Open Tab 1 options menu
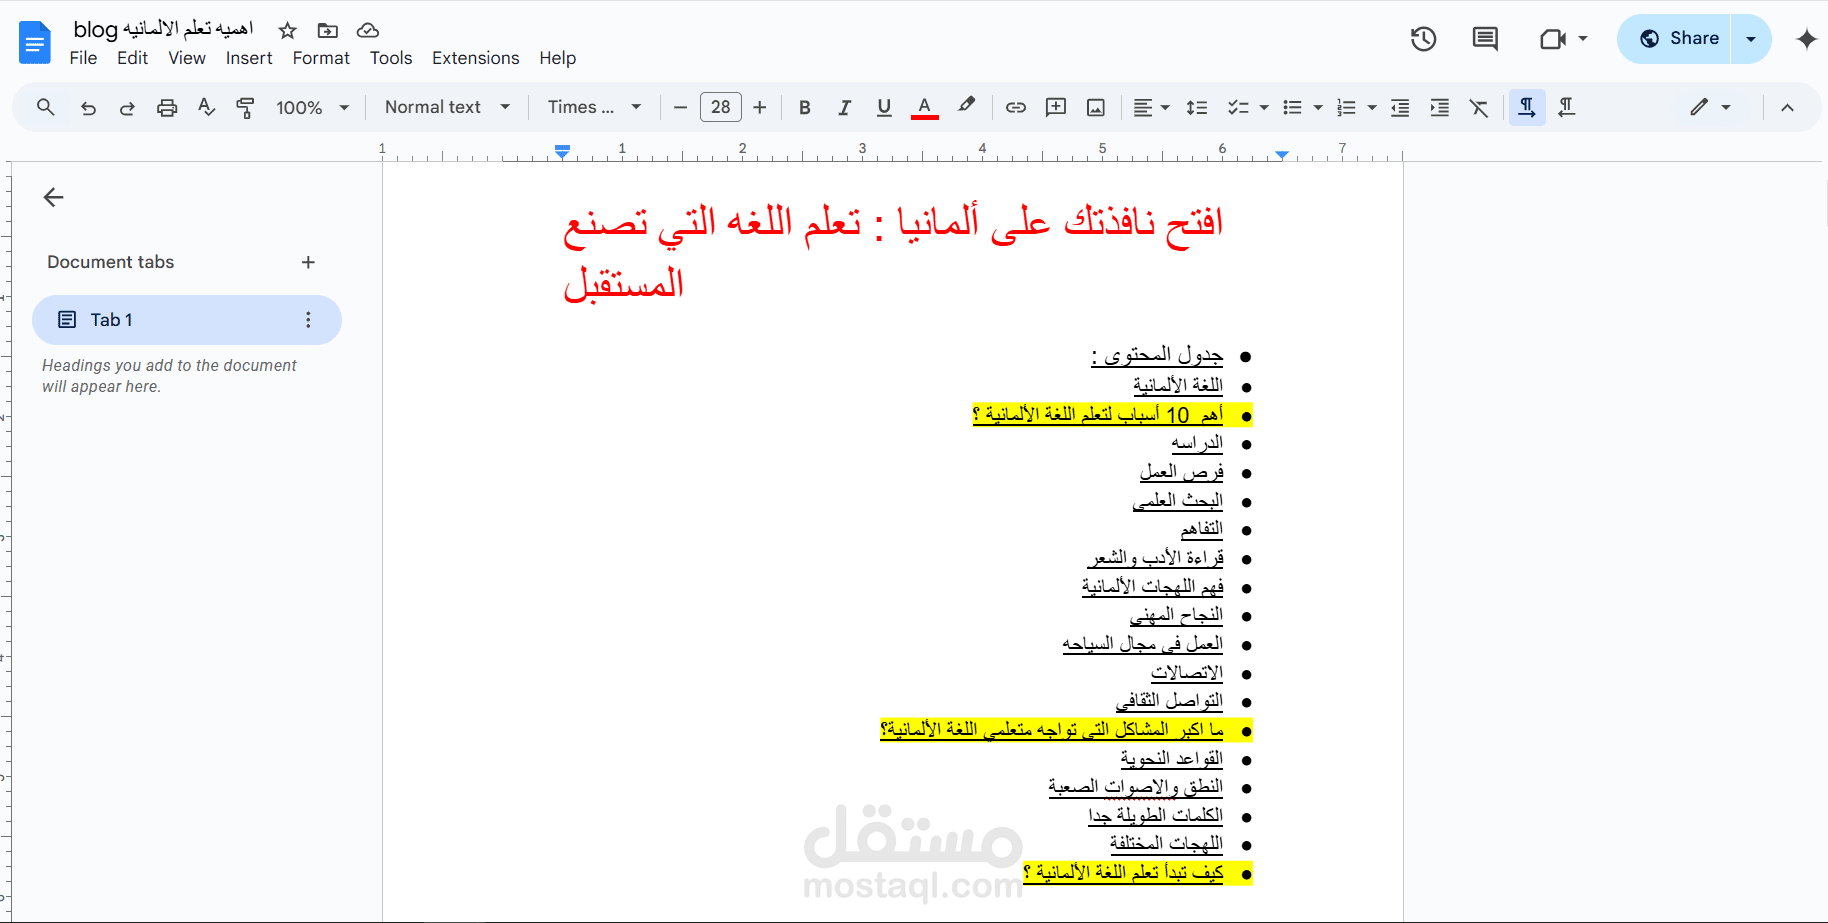This screenshot has width=1828, height=923. 308,320
